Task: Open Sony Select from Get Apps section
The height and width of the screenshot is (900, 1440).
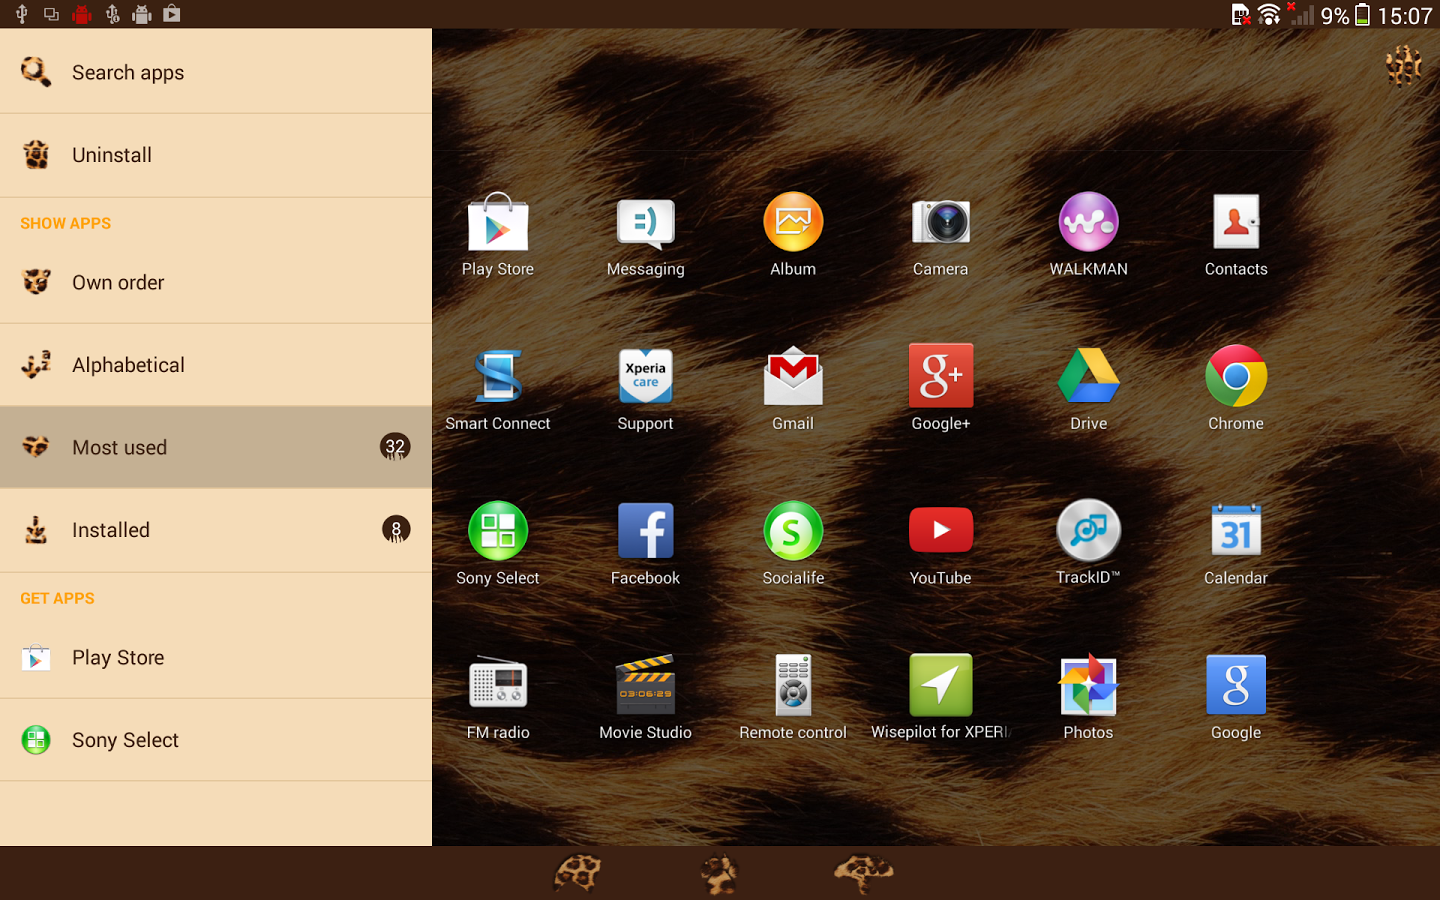Action: [216, 740]
